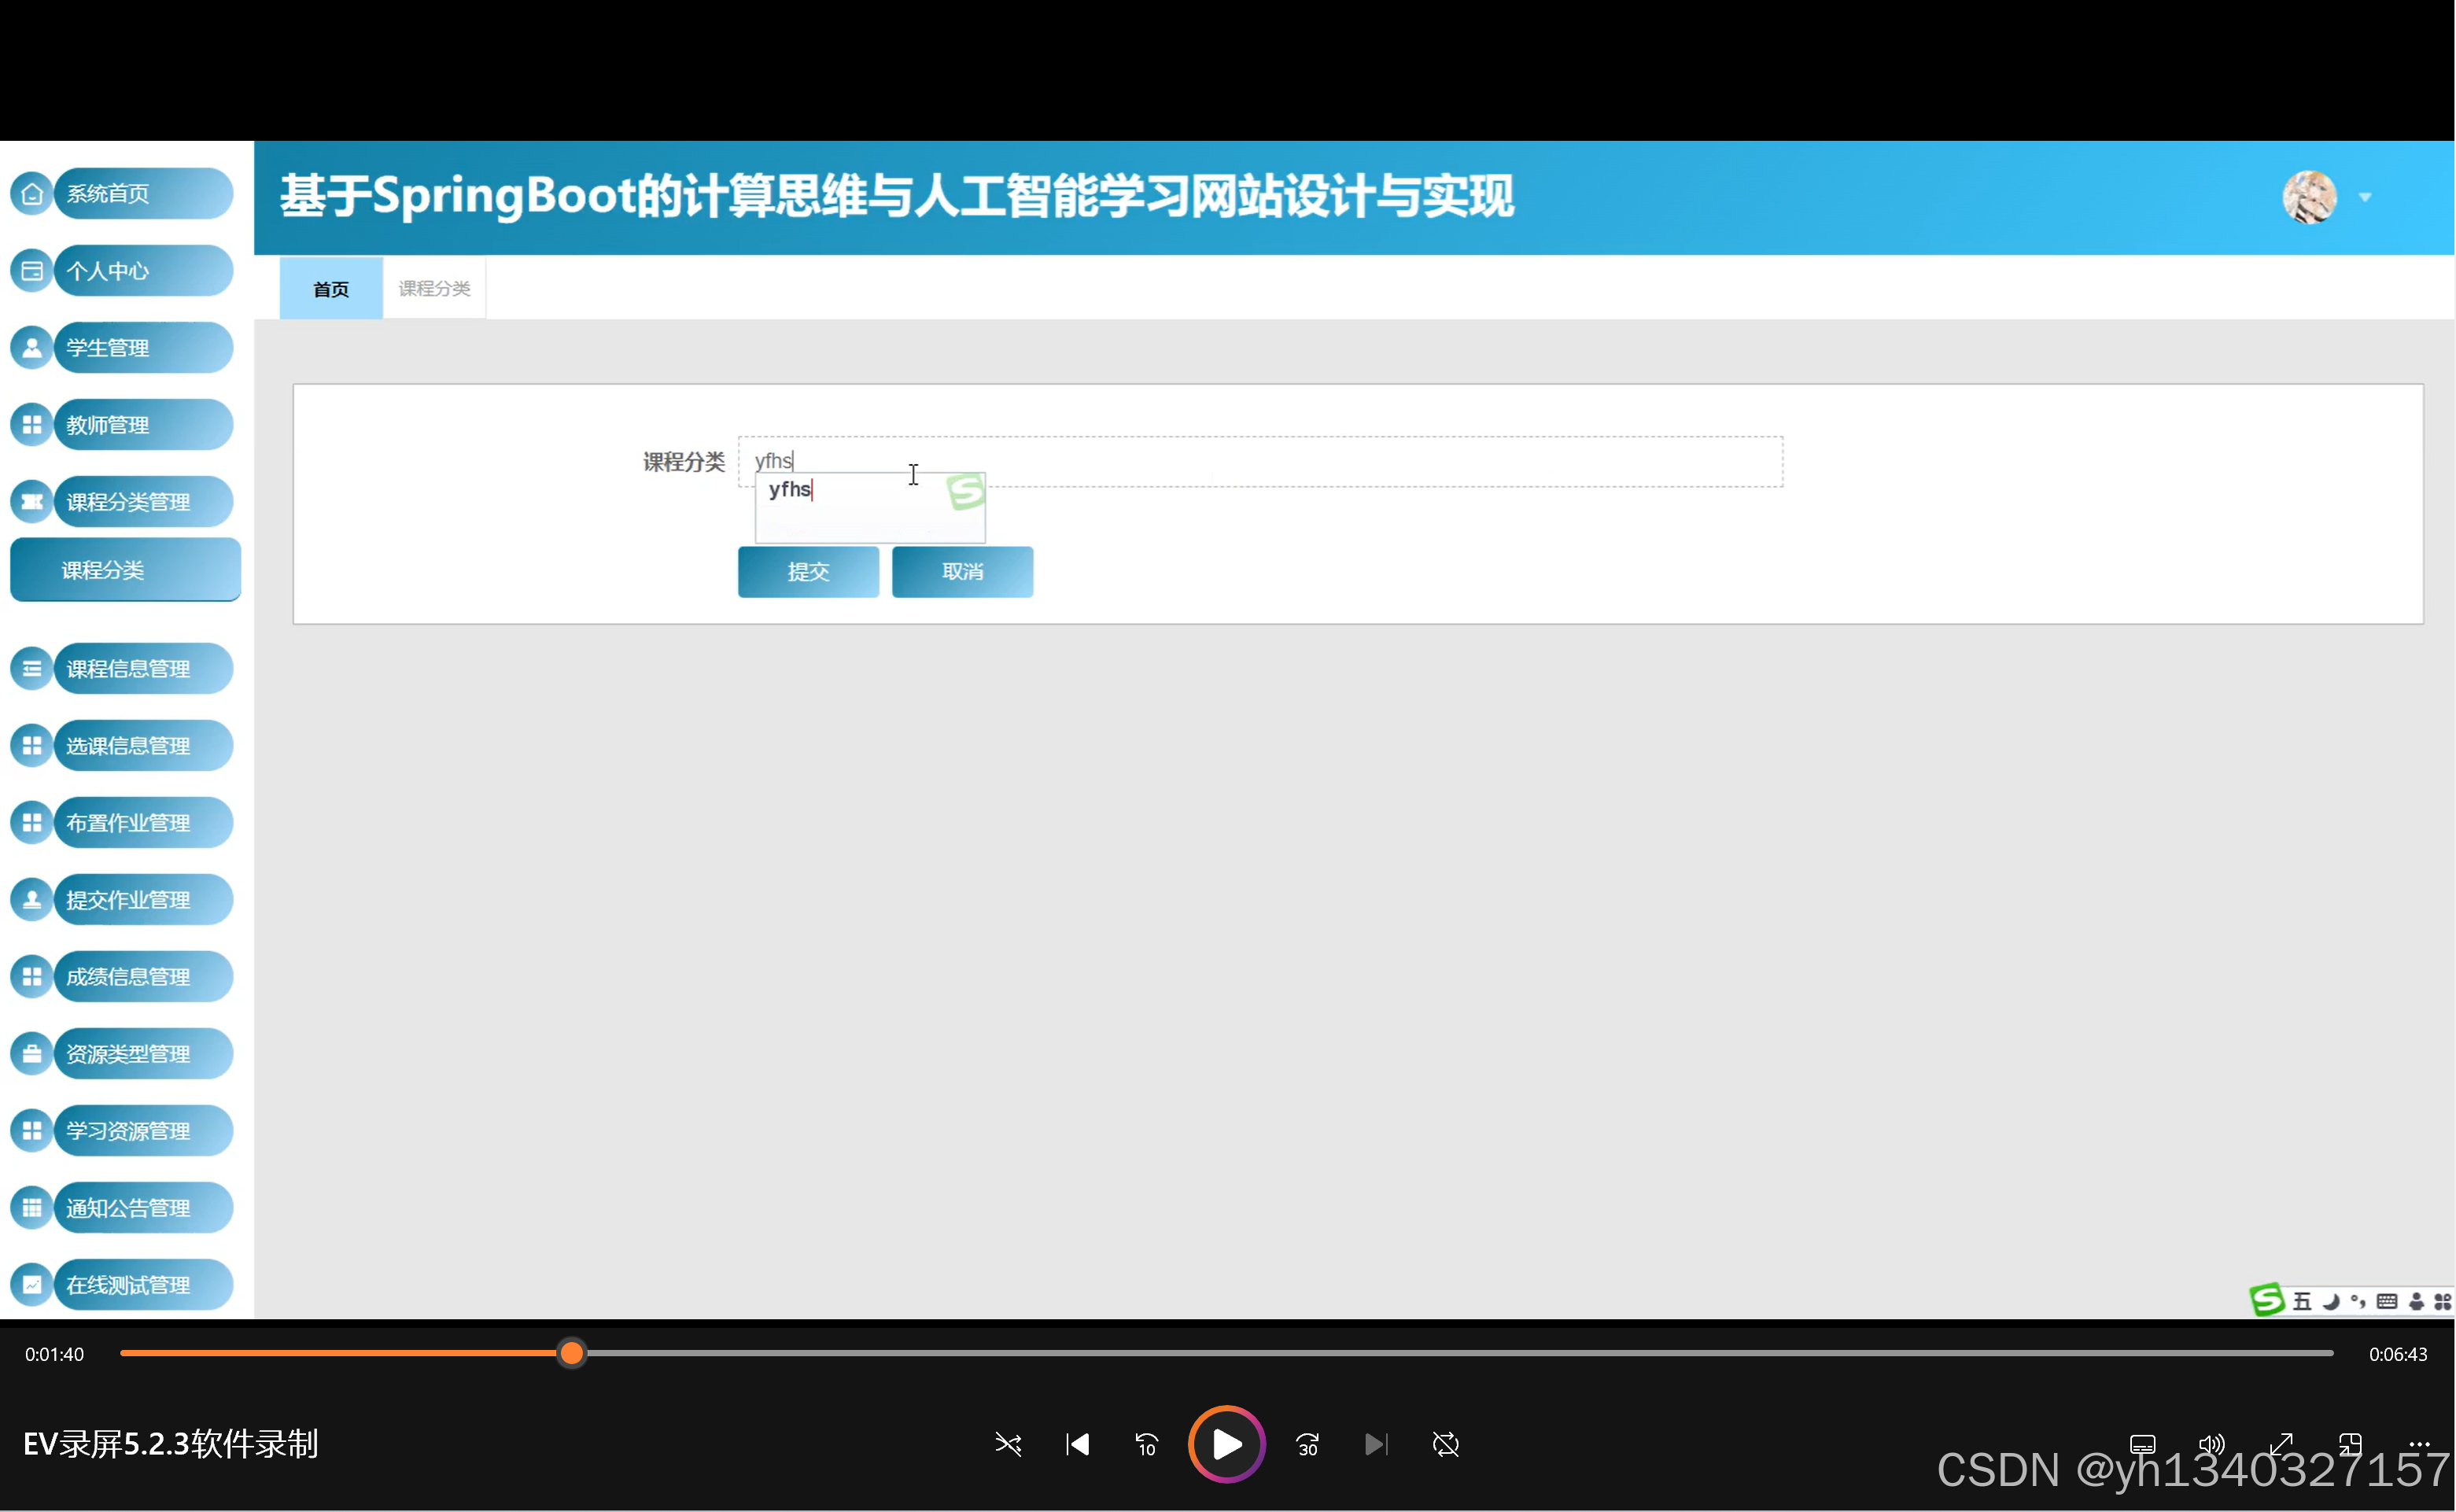
Task: Click the green Sogou S toolbar logo
Action: point(2267,1300)
